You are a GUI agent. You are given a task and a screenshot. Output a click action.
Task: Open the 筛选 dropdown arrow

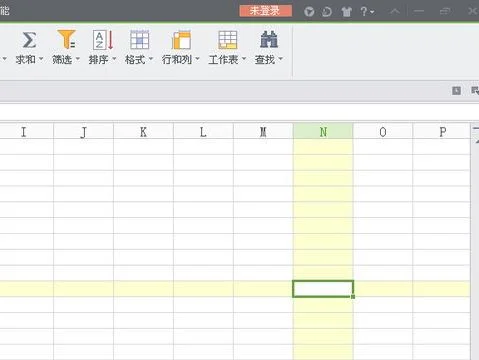coord(78,59)
